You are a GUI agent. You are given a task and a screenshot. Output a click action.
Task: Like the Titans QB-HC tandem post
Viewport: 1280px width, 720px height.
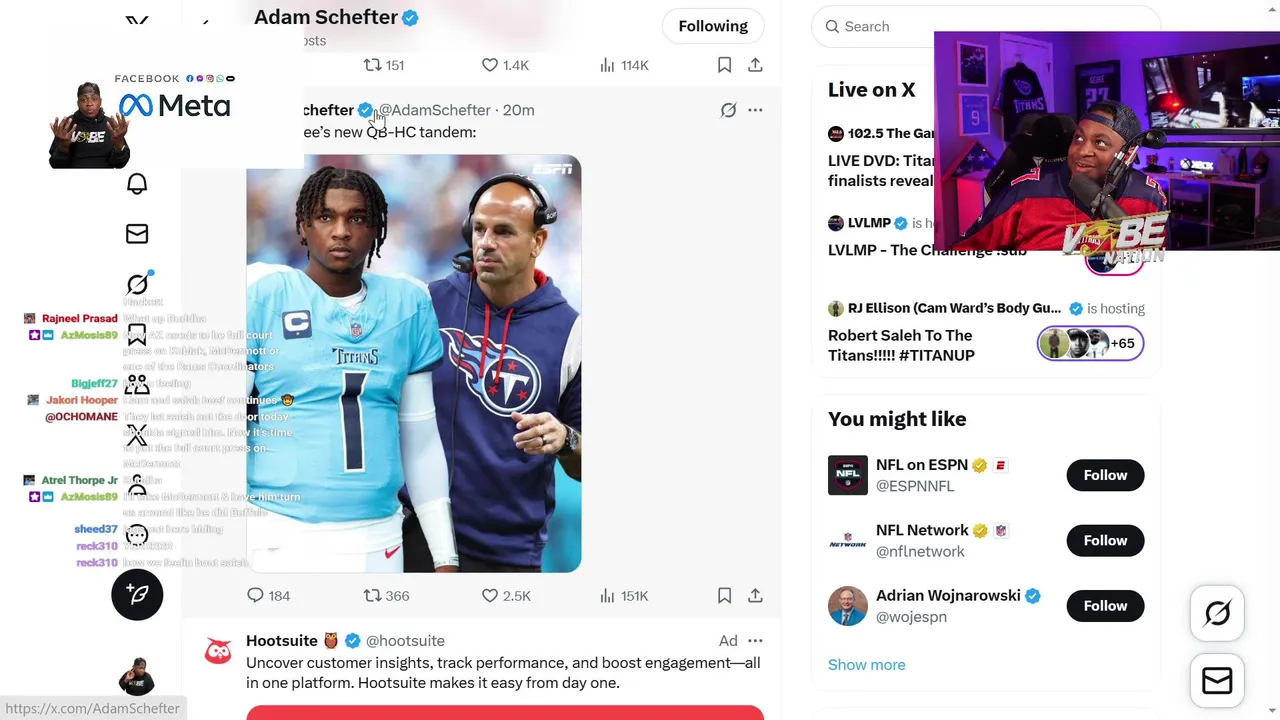pos(506,596)
